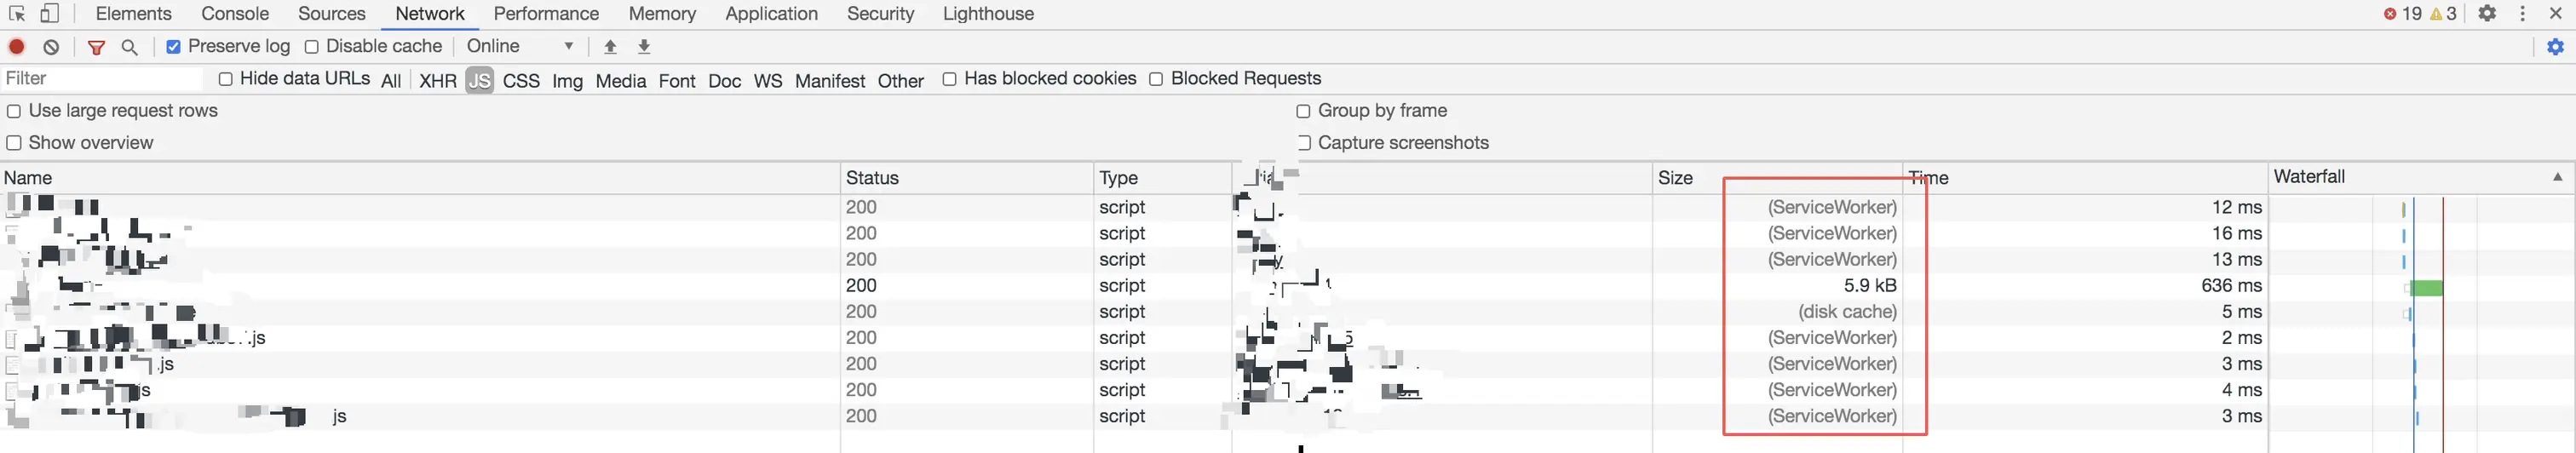Sort by the Waterfall column arrow
Viewport: 2576px width, 453px height.
pyautogui.click(x=2557, y=177)
